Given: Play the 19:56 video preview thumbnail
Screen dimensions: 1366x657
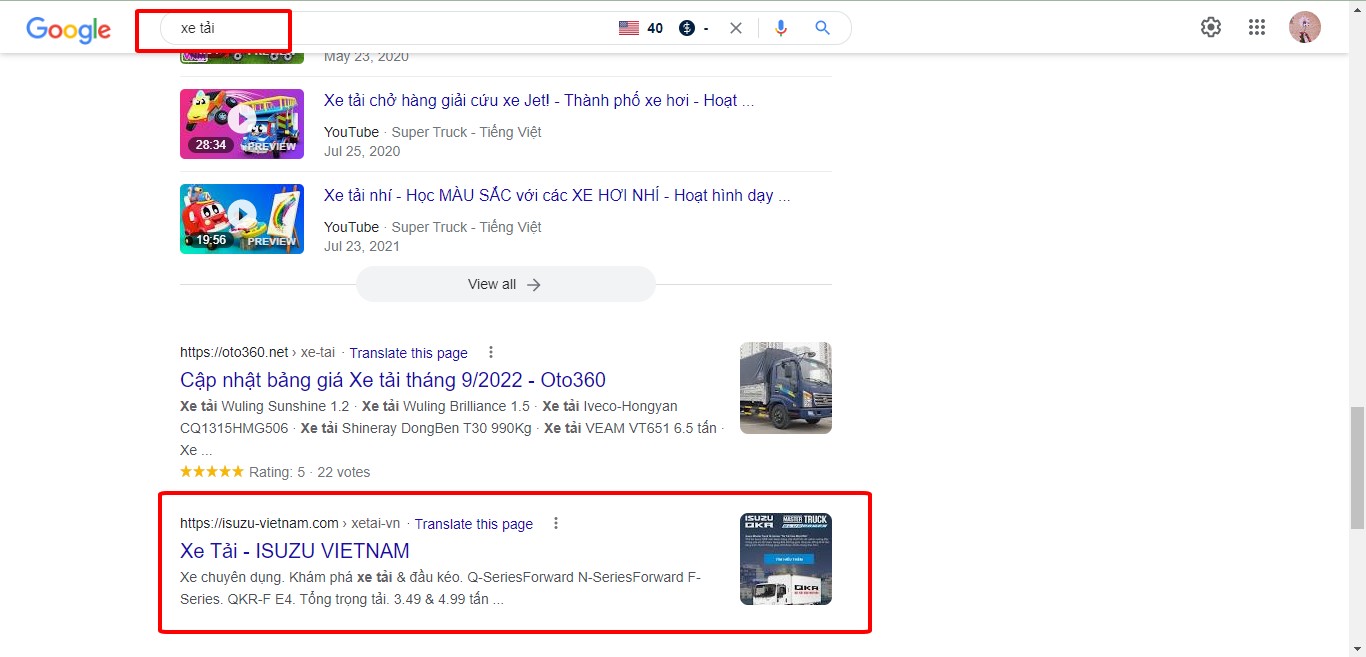Looking at the screenshot, I should (x=242, y=219).
